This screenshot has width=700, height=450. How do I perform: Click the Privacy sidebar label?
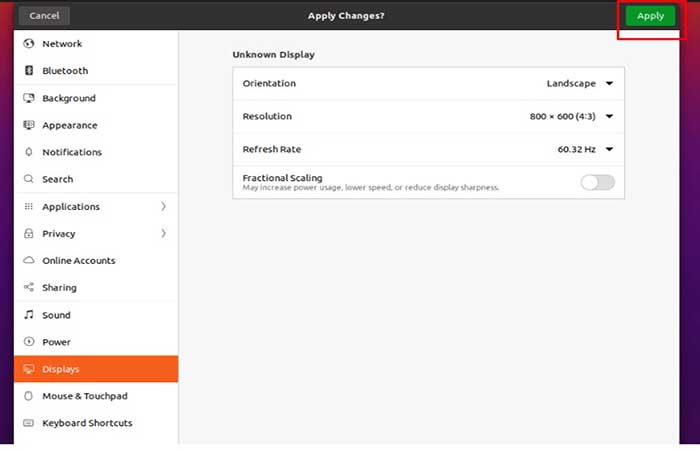pyautogui.click(x=58, y=233)
